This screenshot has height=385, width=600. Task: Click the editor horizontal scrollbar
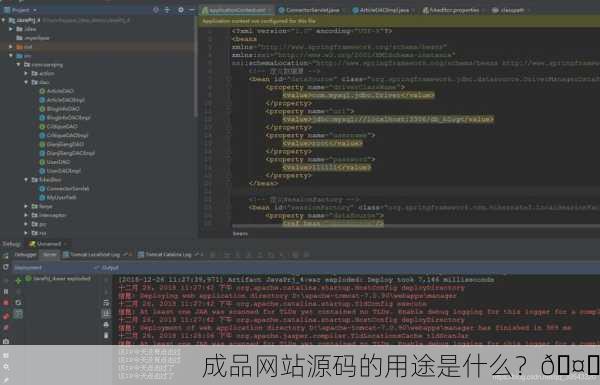pyautogui.click(x=416, y=226)
